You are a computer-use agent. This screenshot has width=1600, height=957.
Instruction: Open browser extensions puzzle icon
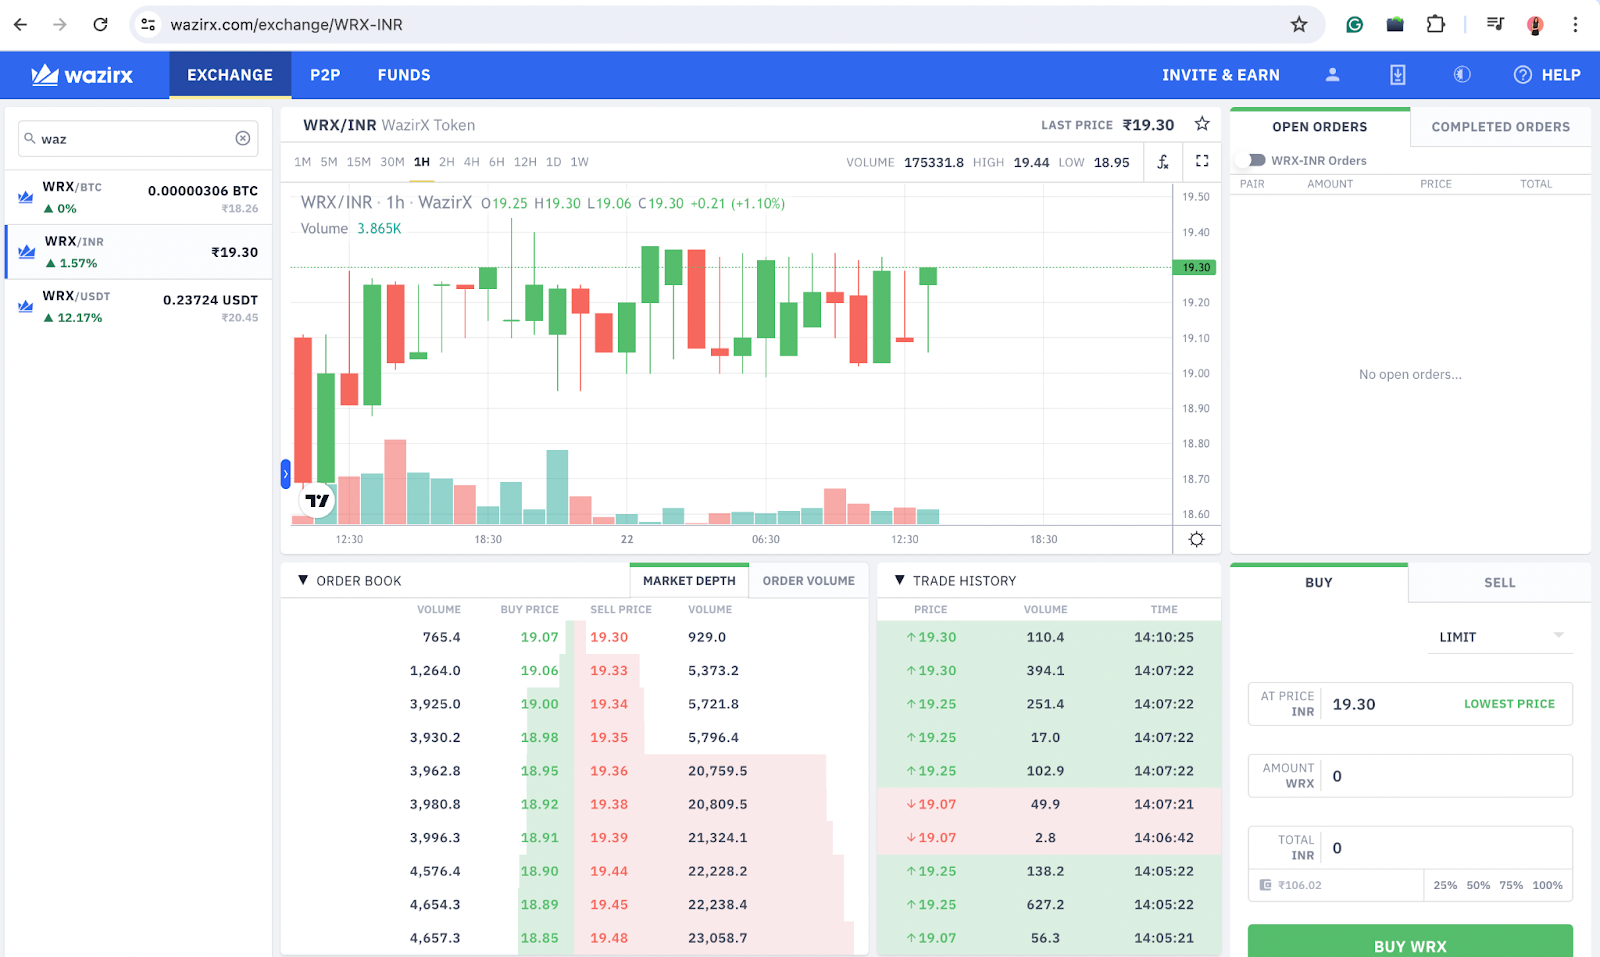click(1435, 24)
